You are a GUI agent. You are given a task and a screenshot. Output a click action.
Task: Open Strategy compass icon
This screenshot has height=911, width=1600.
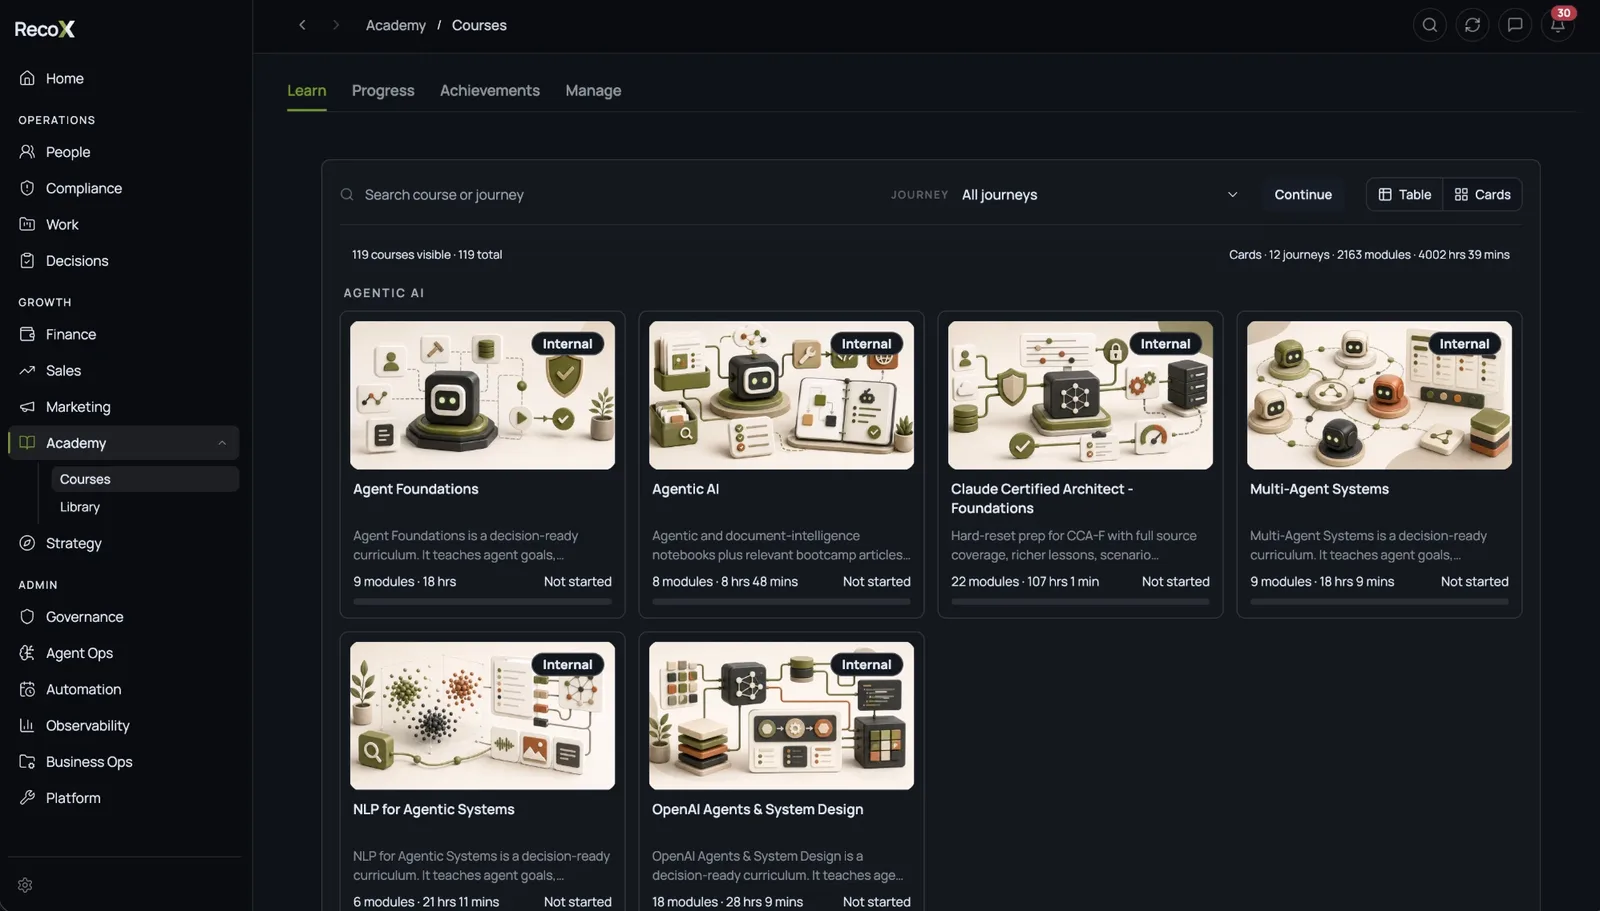[x=27, y=543]
